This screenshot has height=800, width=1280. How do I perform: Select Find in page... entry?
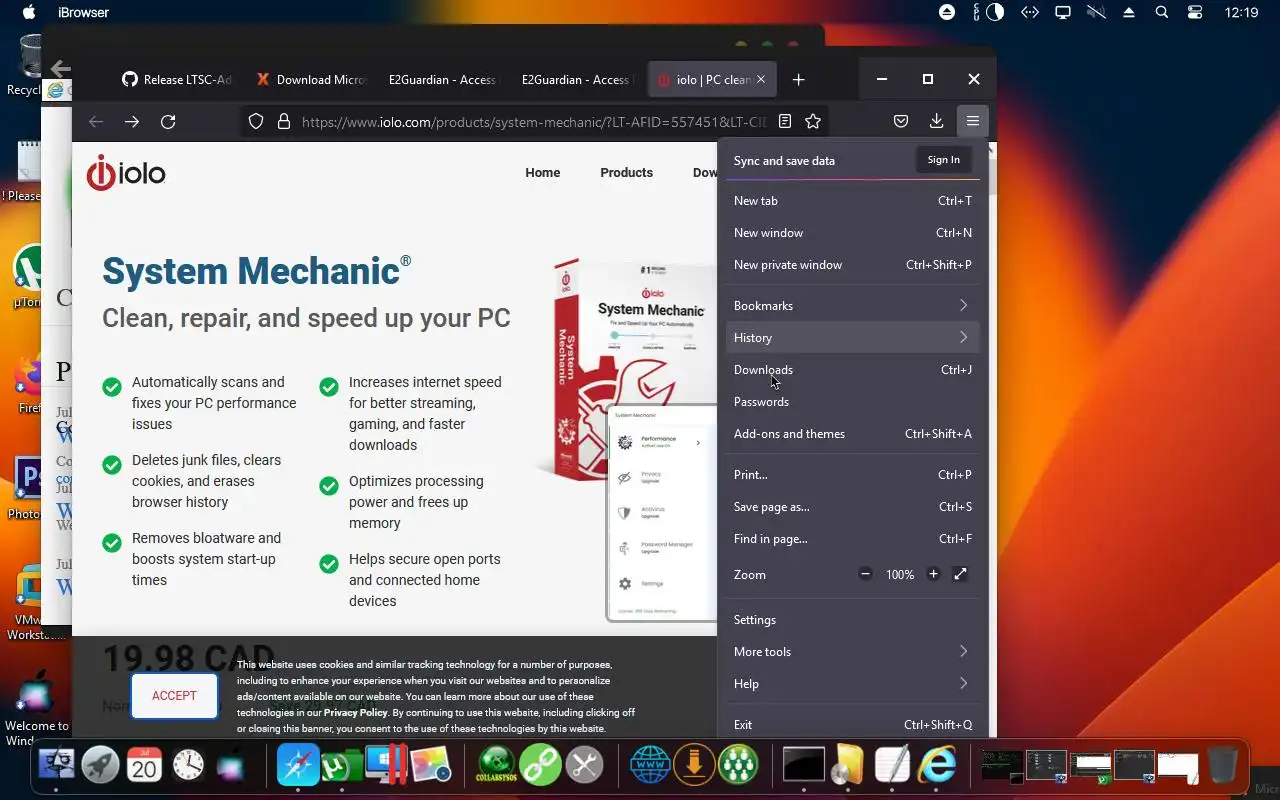[x=852, y=539]
